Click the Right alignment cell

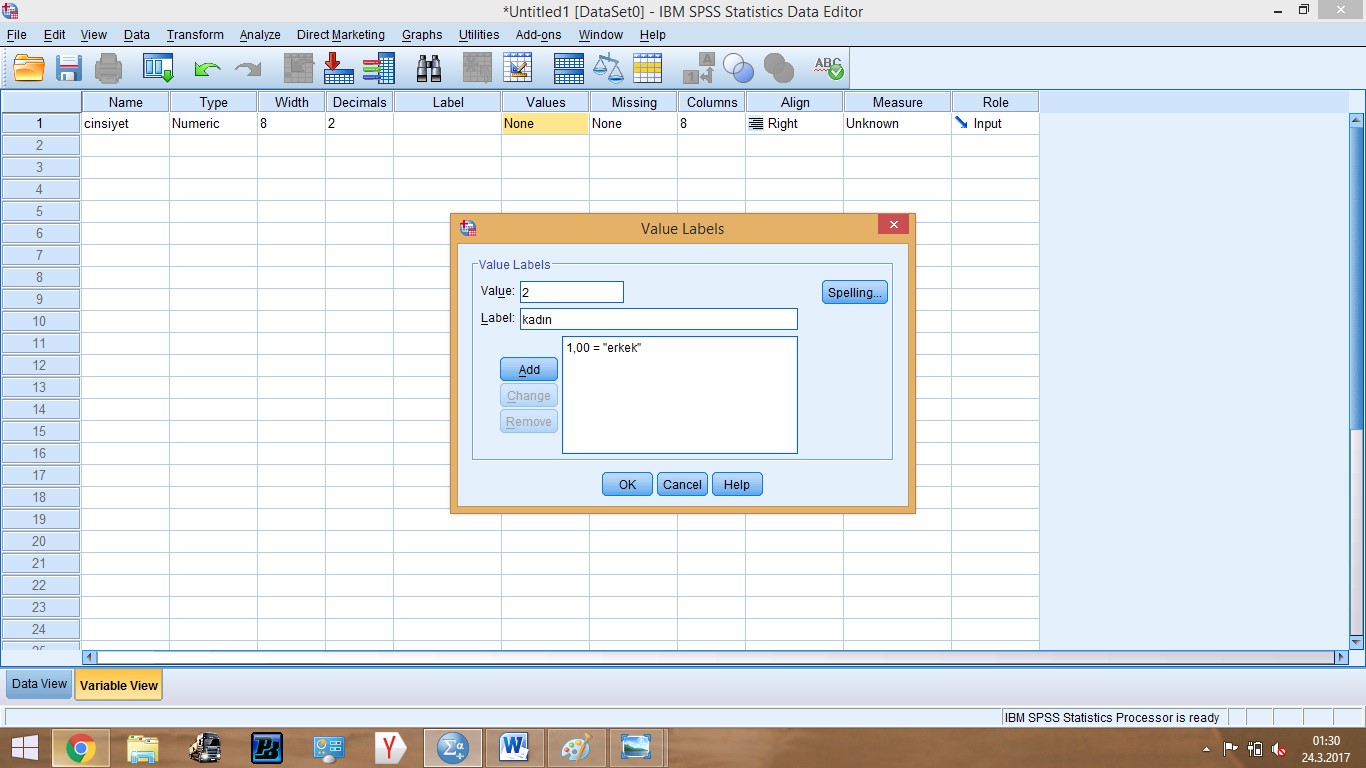point(794,124)
